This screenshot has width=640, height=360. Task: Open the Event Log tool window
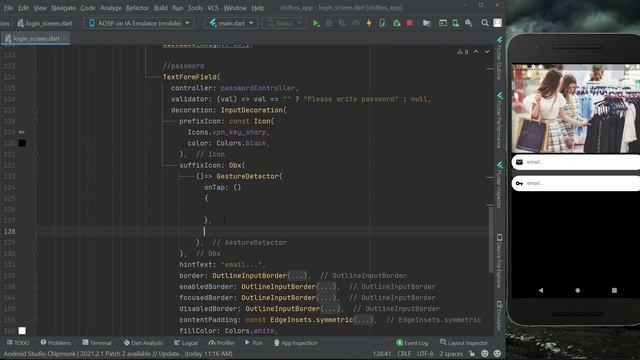[x=412, y=343]
